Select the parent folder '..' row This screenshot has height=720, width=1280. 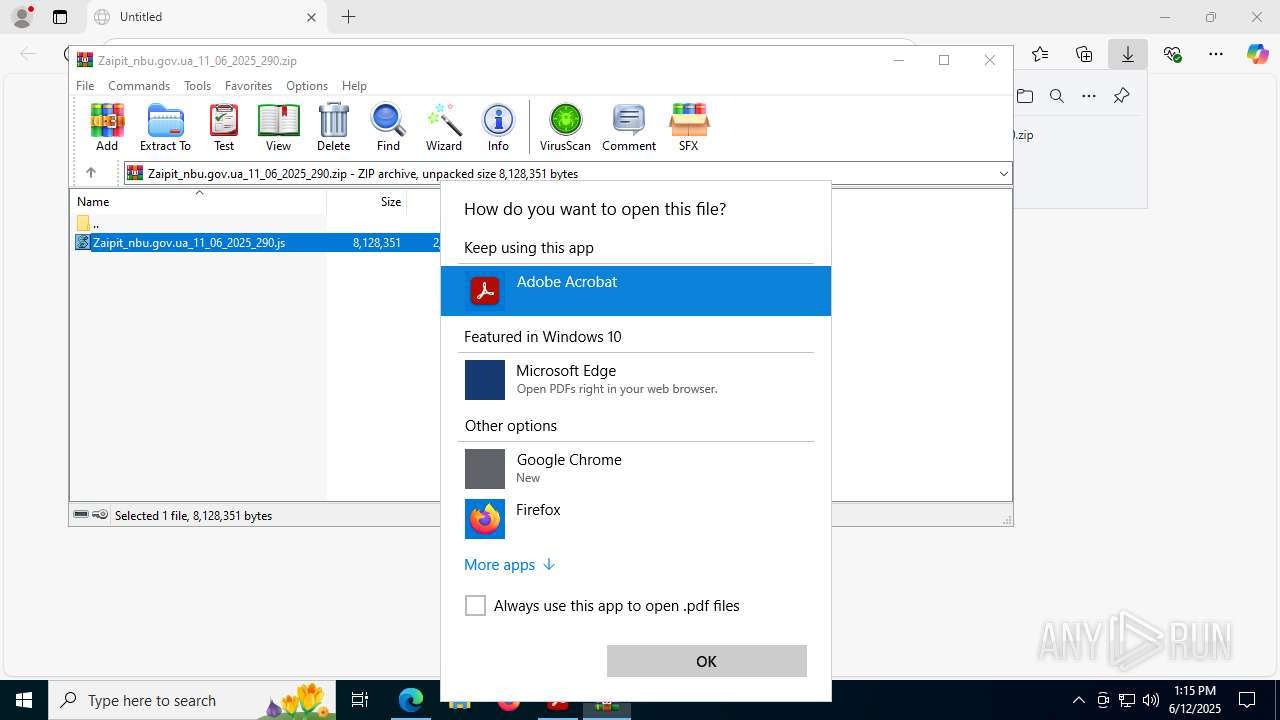pos(96,223)
